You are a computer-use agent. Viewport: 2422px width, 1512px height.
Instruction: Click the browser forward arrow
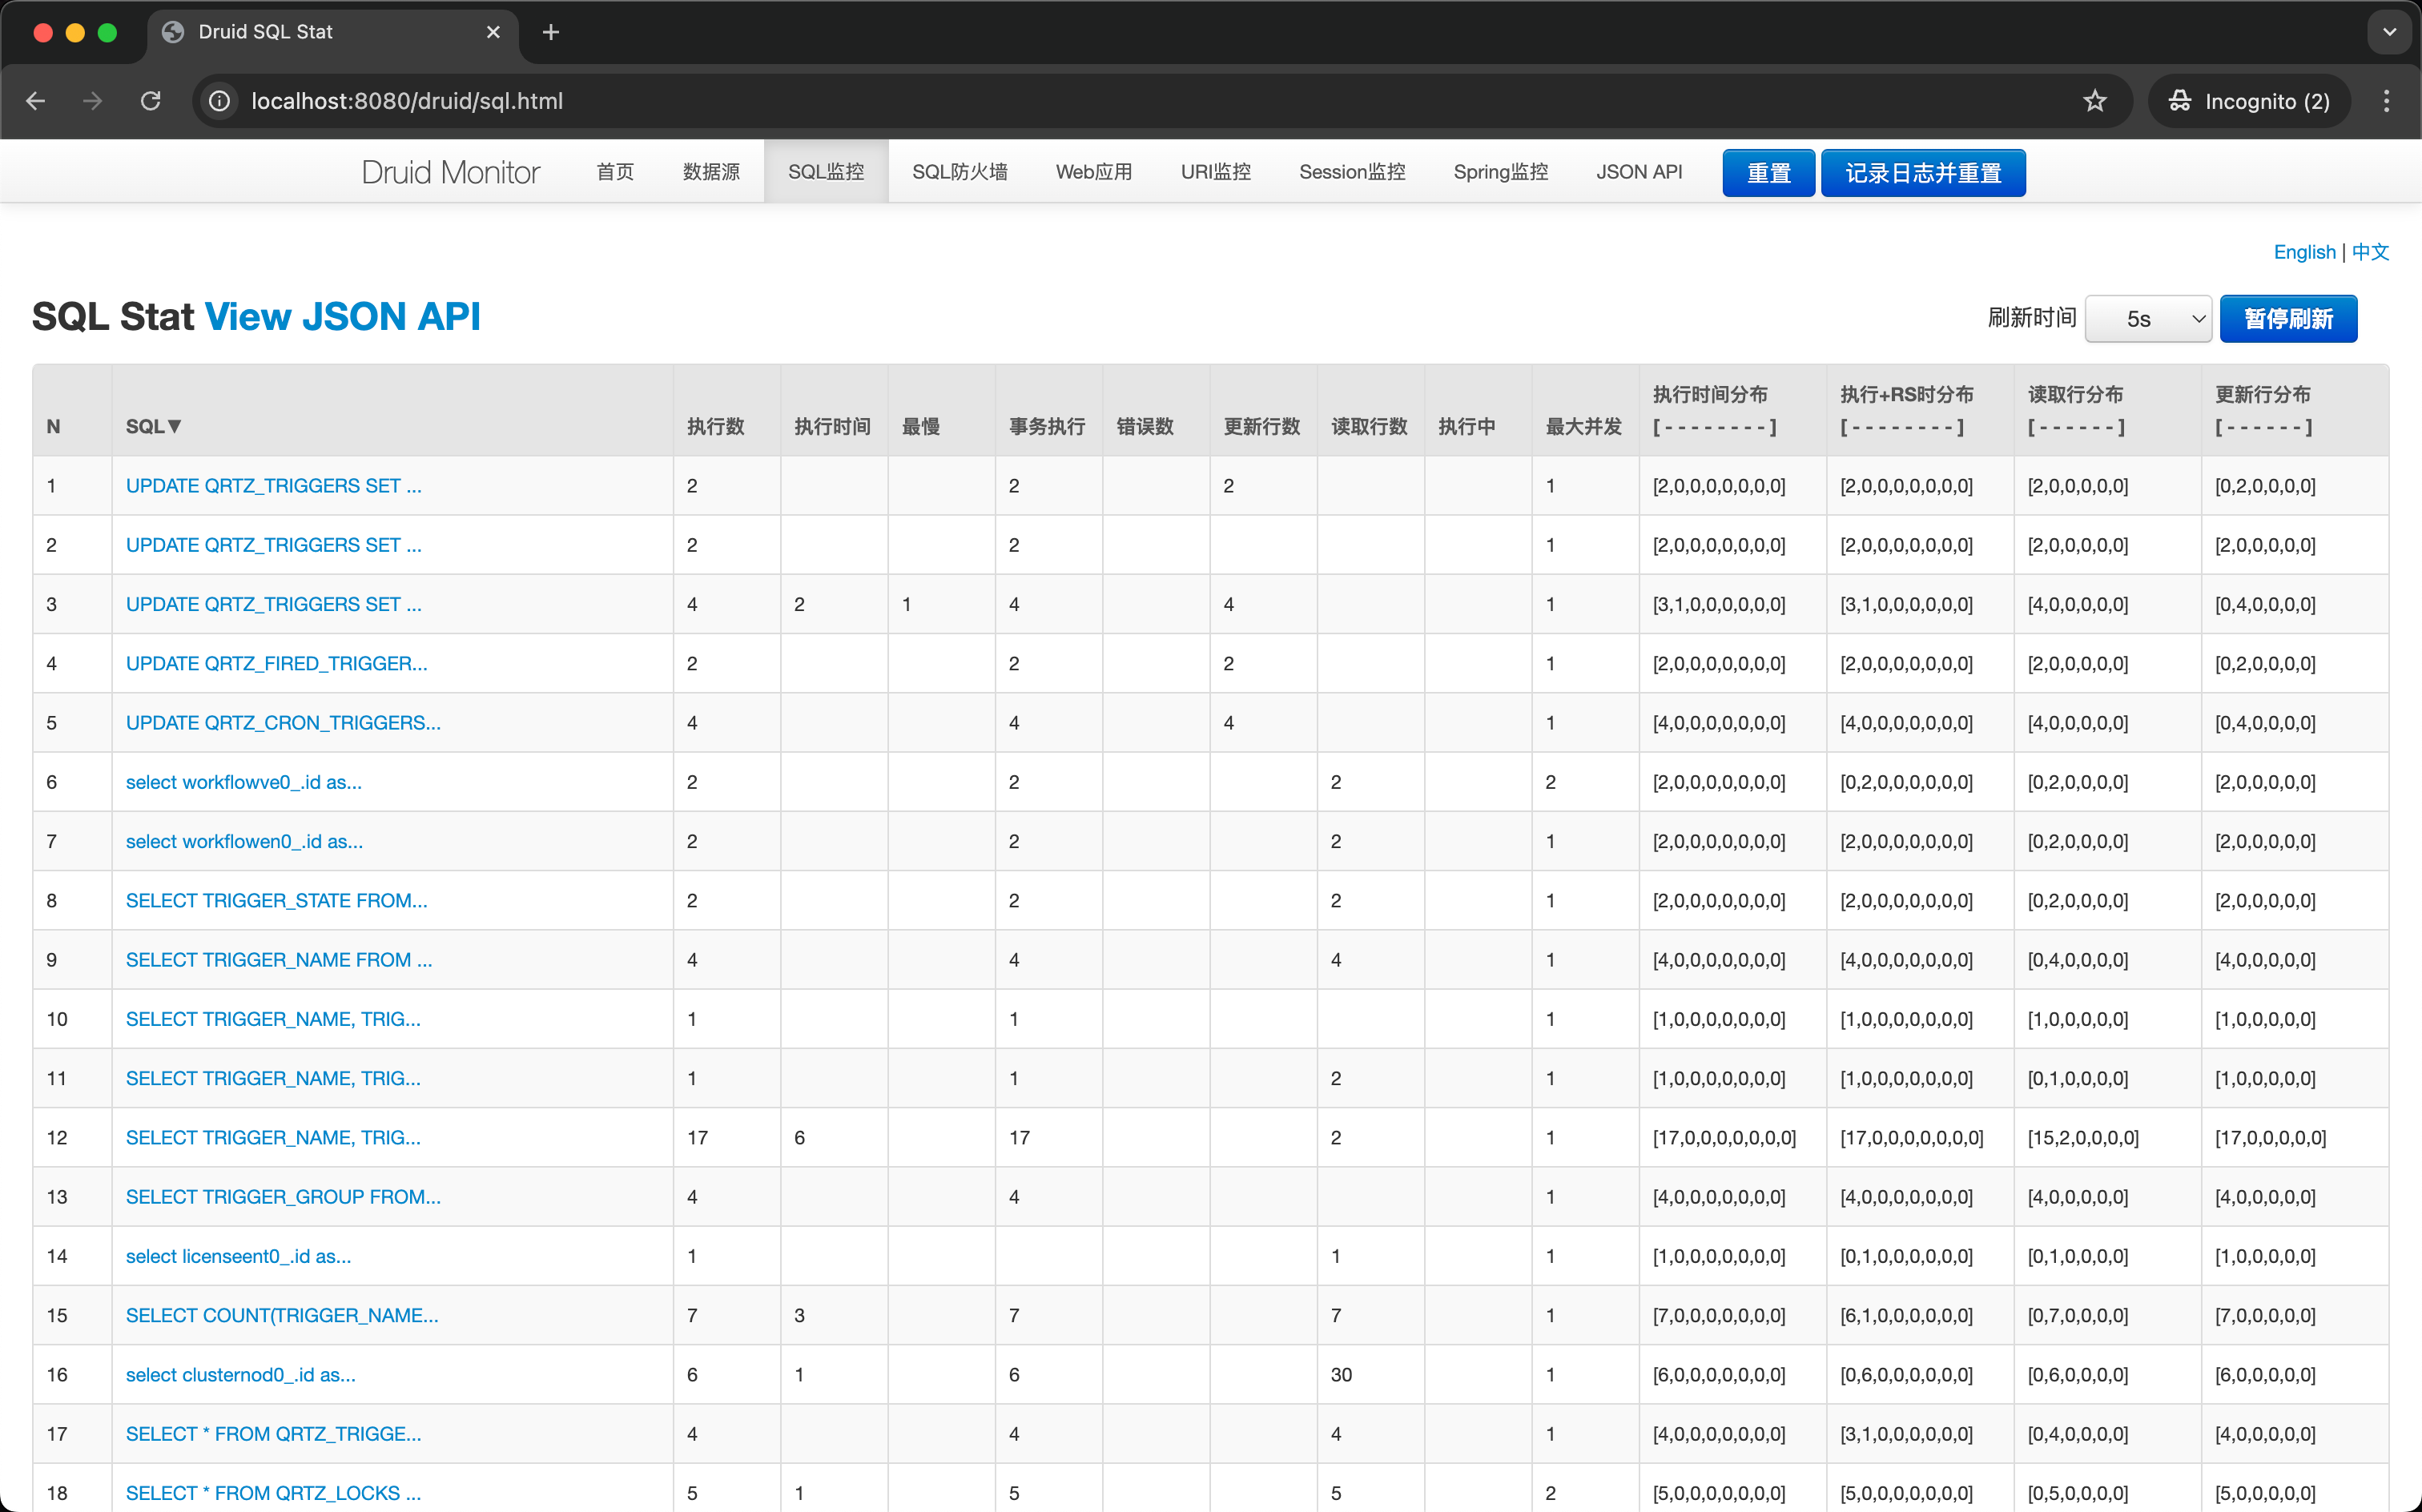[x=93, y=101]
